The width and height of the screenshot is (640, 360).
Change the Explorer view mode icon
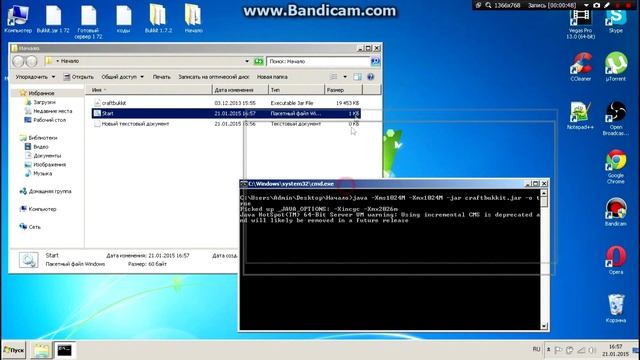click(333, 77)
